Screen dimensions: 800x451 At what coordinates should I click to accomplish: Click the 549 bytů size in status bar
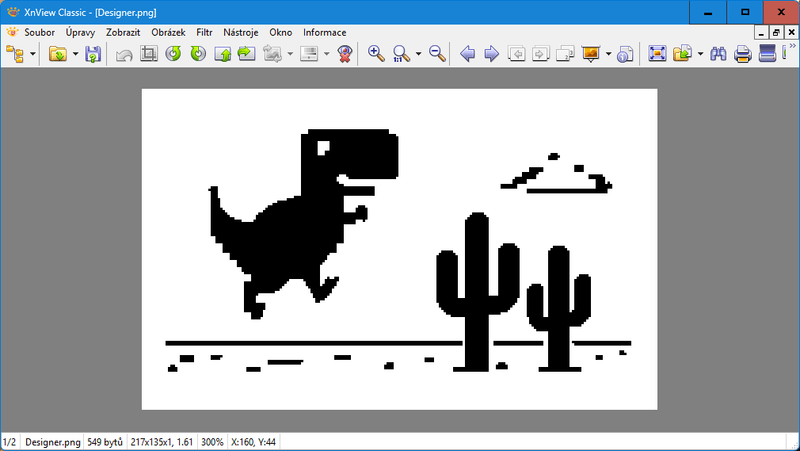pyautogui.click(x=105, y=442)
